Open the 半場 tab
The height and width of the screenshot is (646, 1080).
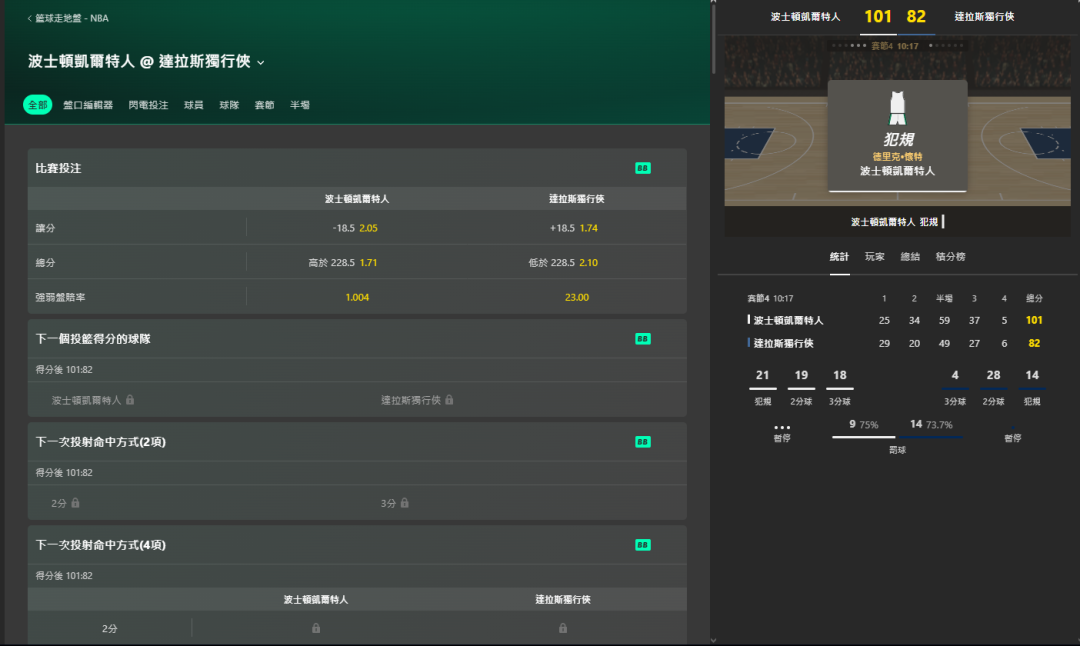tap(300, 105)
